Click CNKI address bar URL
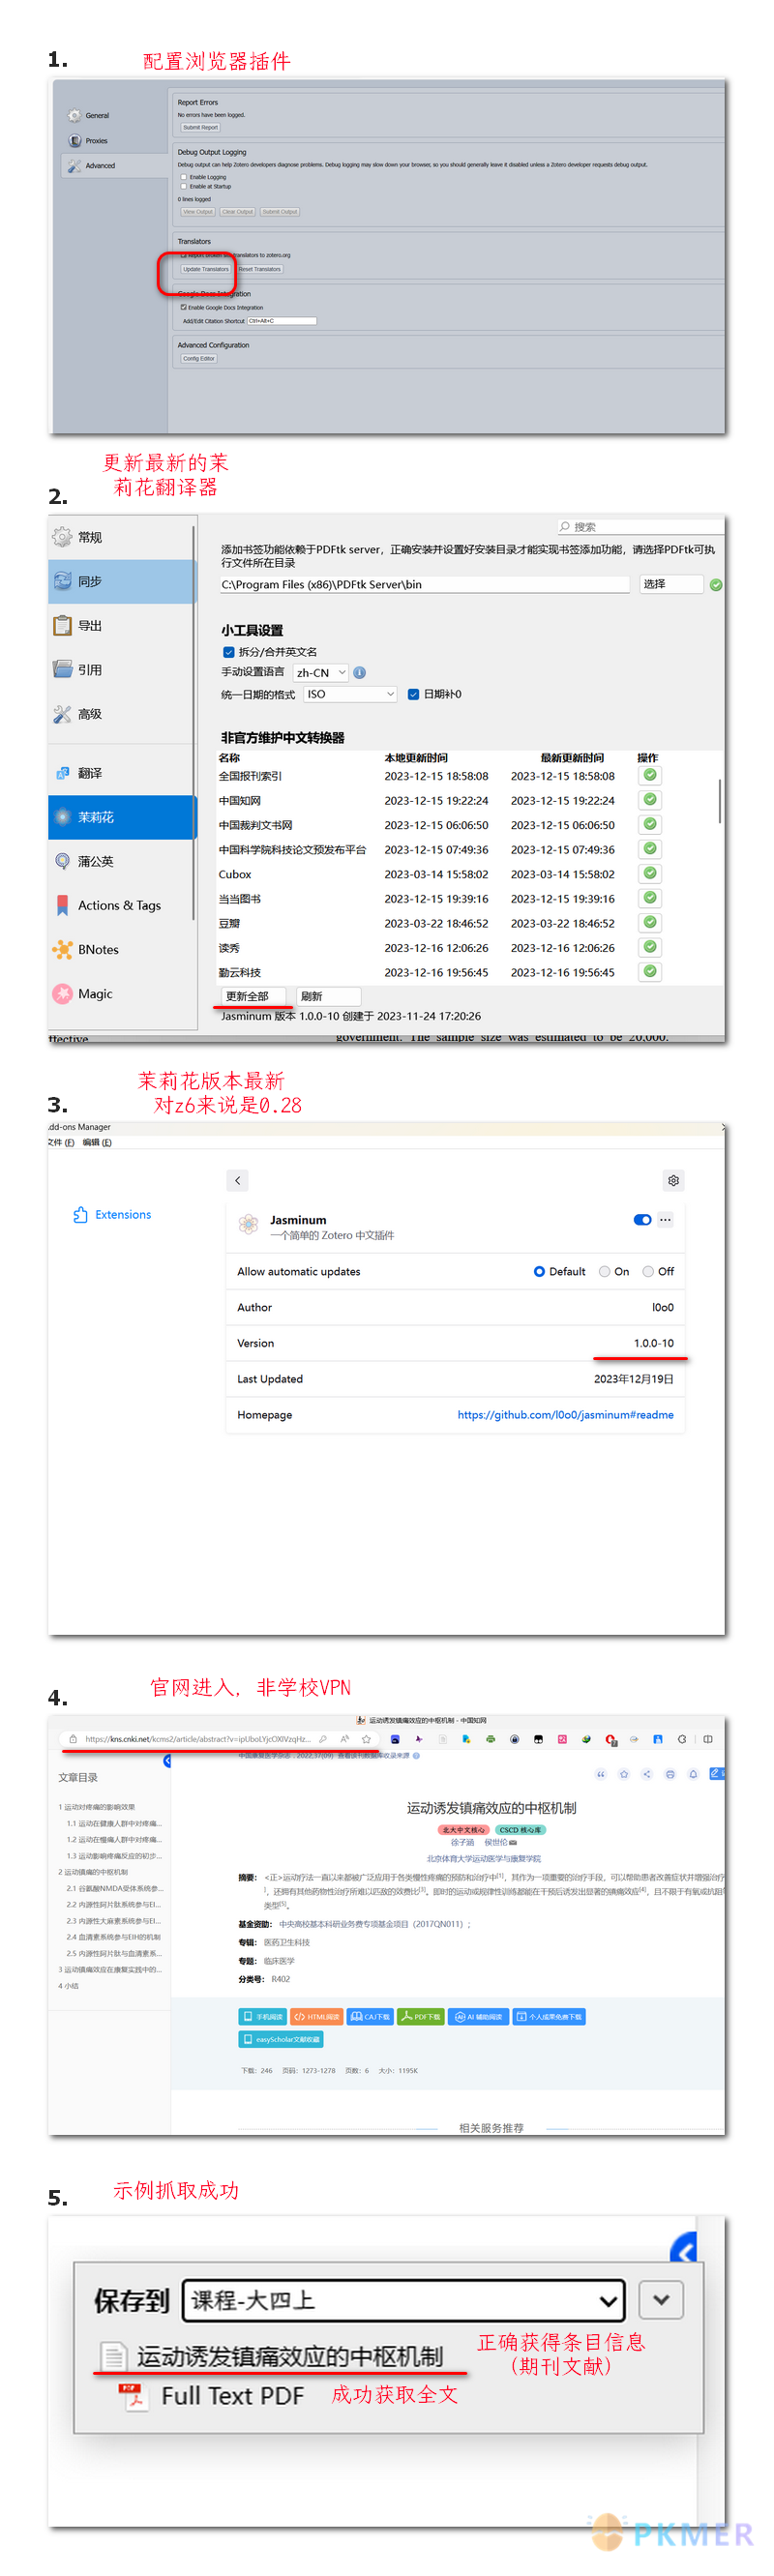774x2576 pixels. tap(198, 1739)
